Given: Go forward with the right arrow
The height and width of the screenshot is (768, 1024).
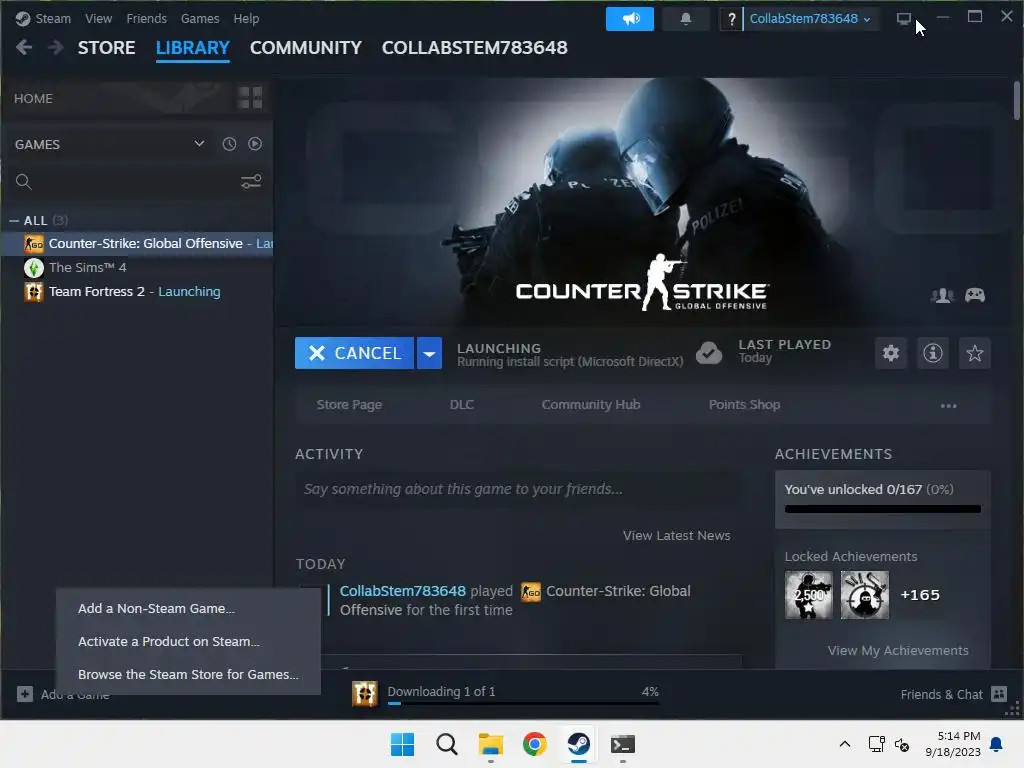Looking at the screenshot, I should click(56, 47).
